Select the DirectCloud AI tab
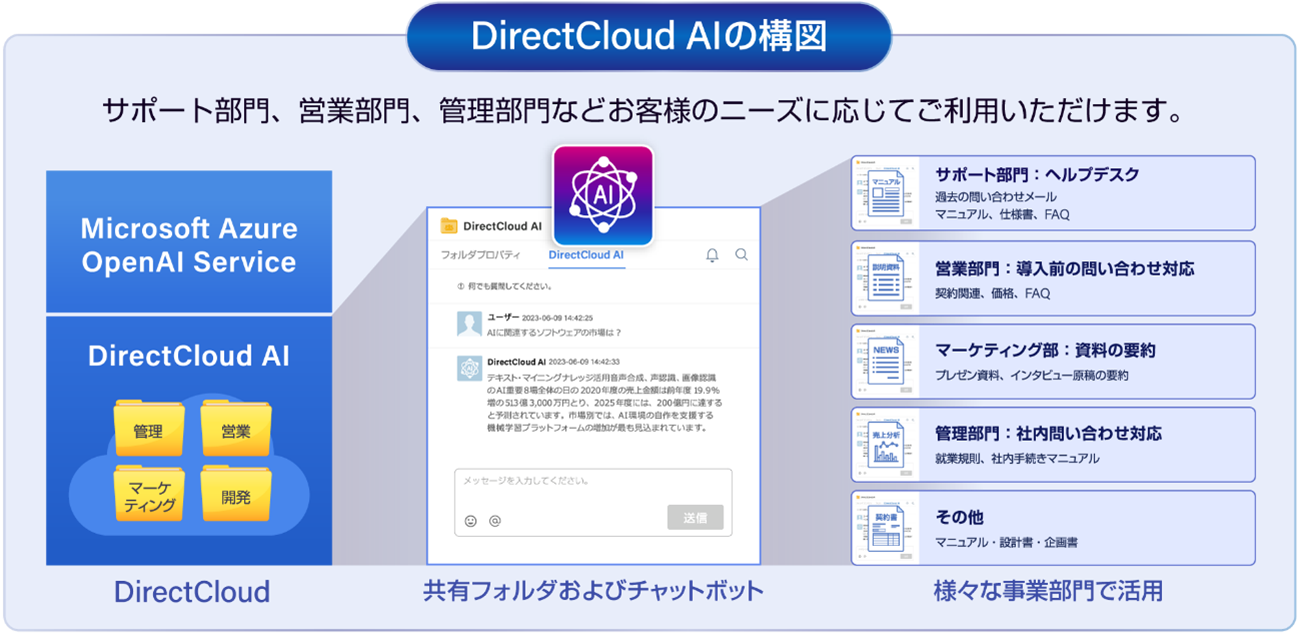 [x=586, y=255]
